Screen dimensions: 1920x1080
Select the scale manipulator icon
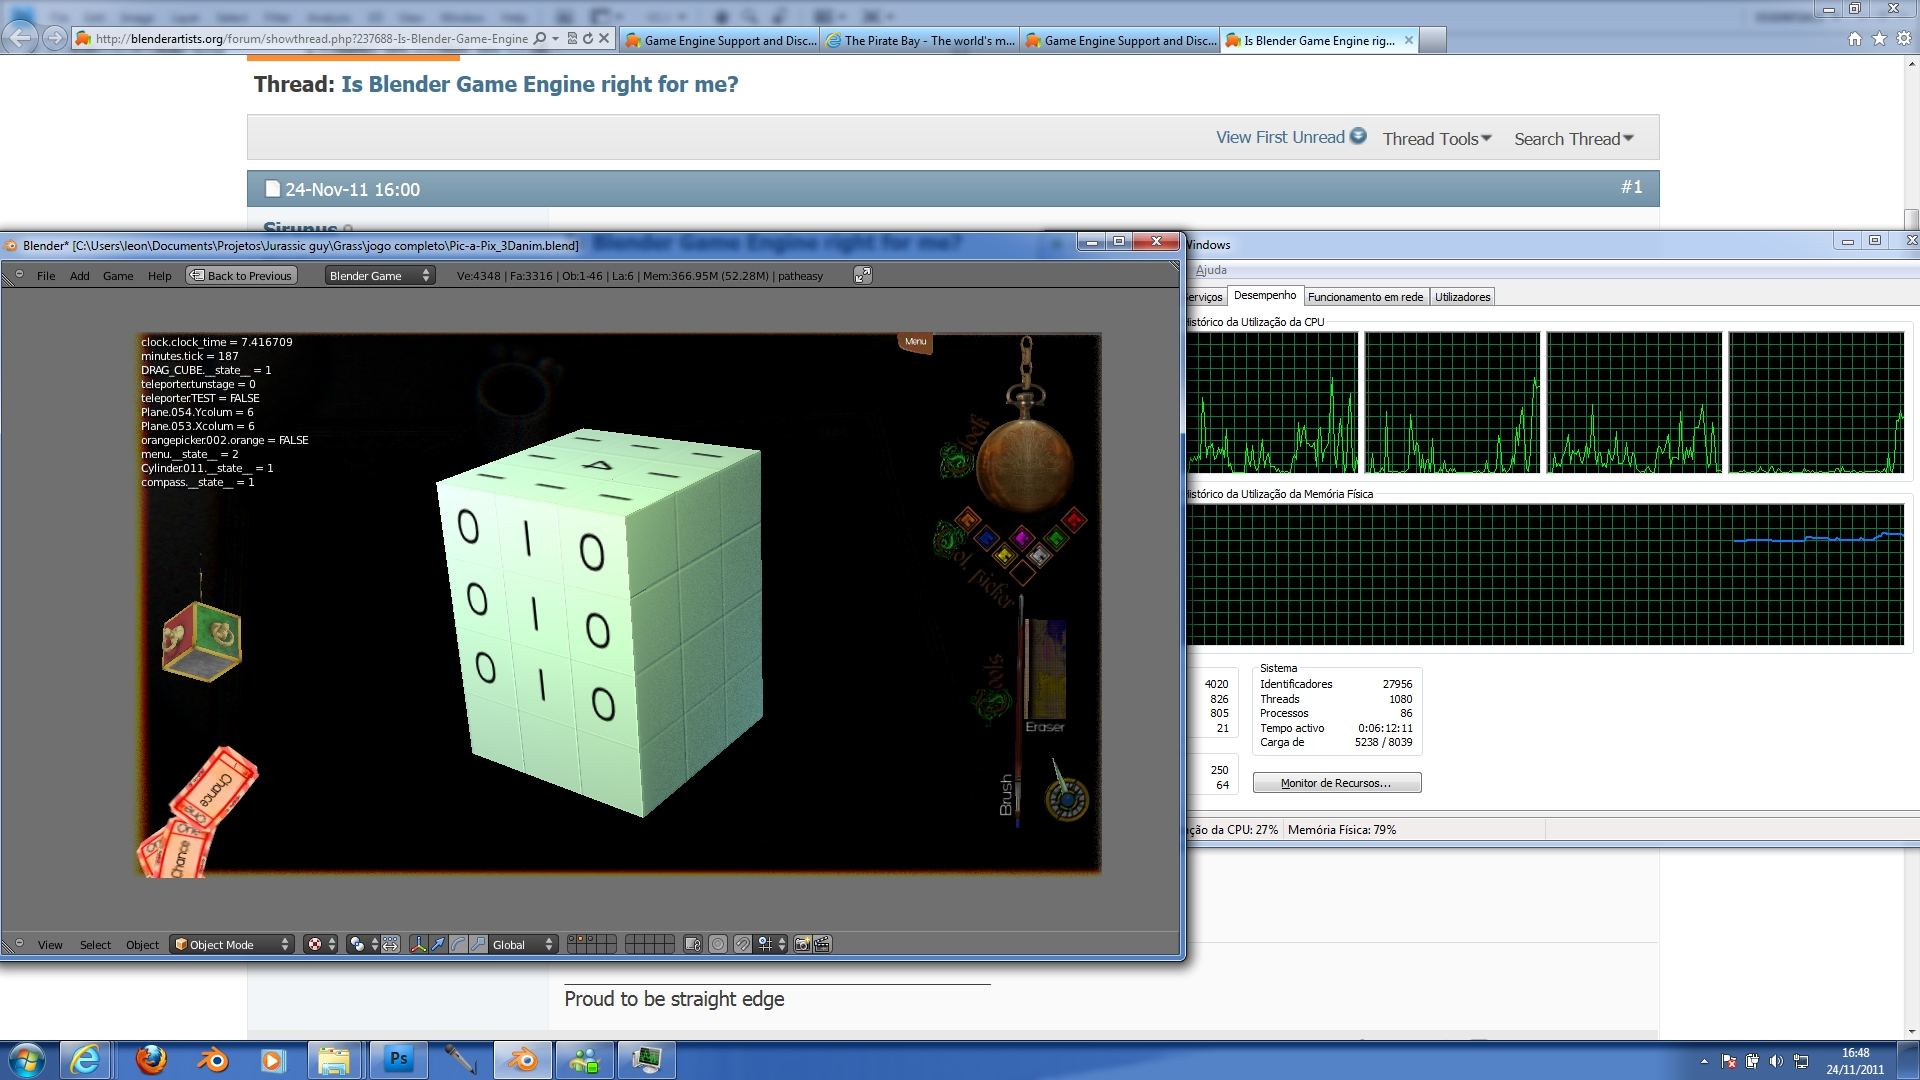coord(478,944)
